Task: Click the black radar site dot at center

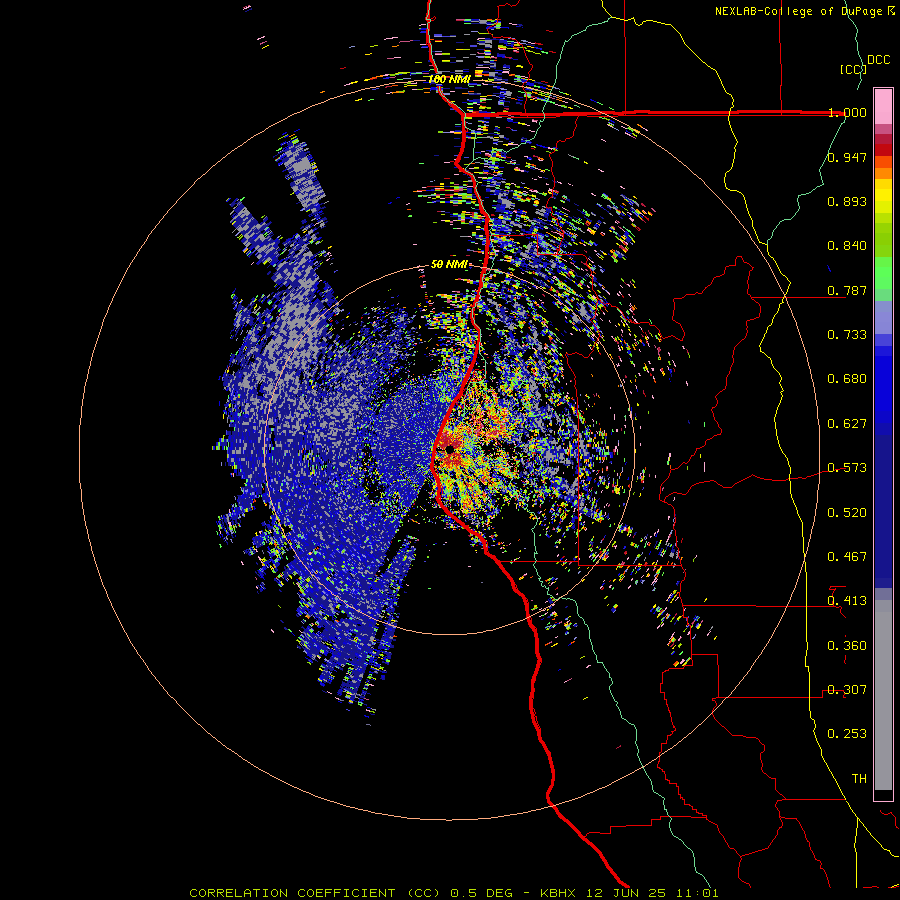Action: click(450, 449)
